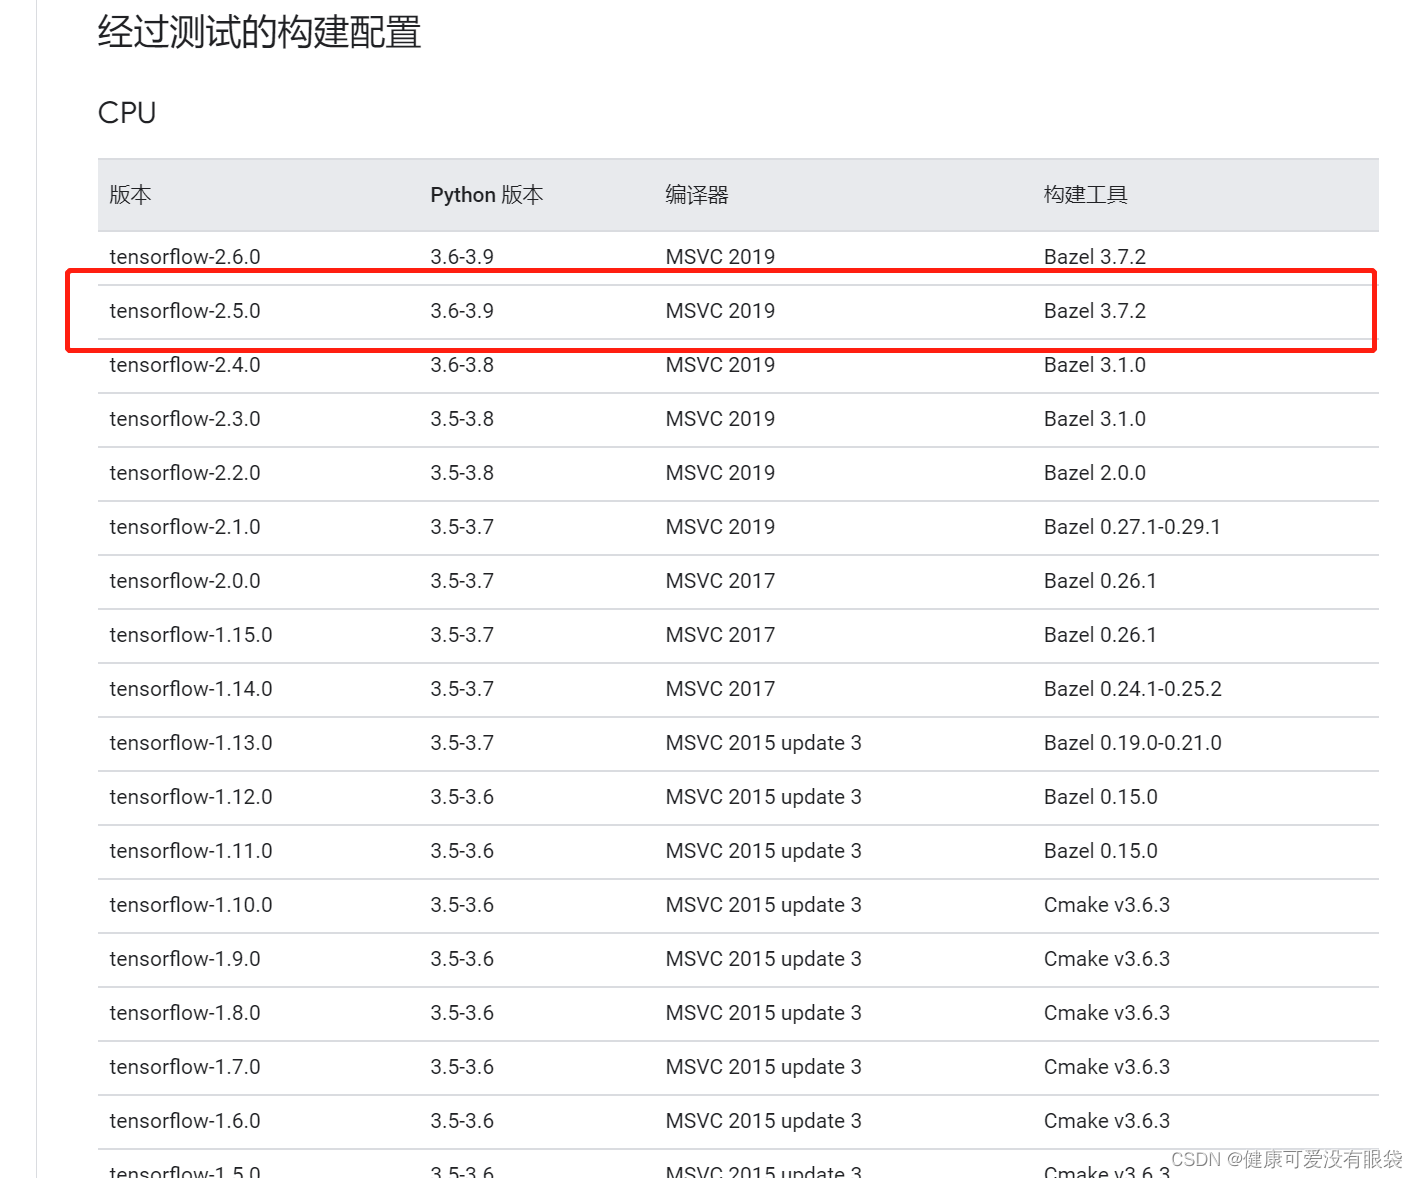Click MSVC 2017 in tensorflow-2.0.0 row

720,581
